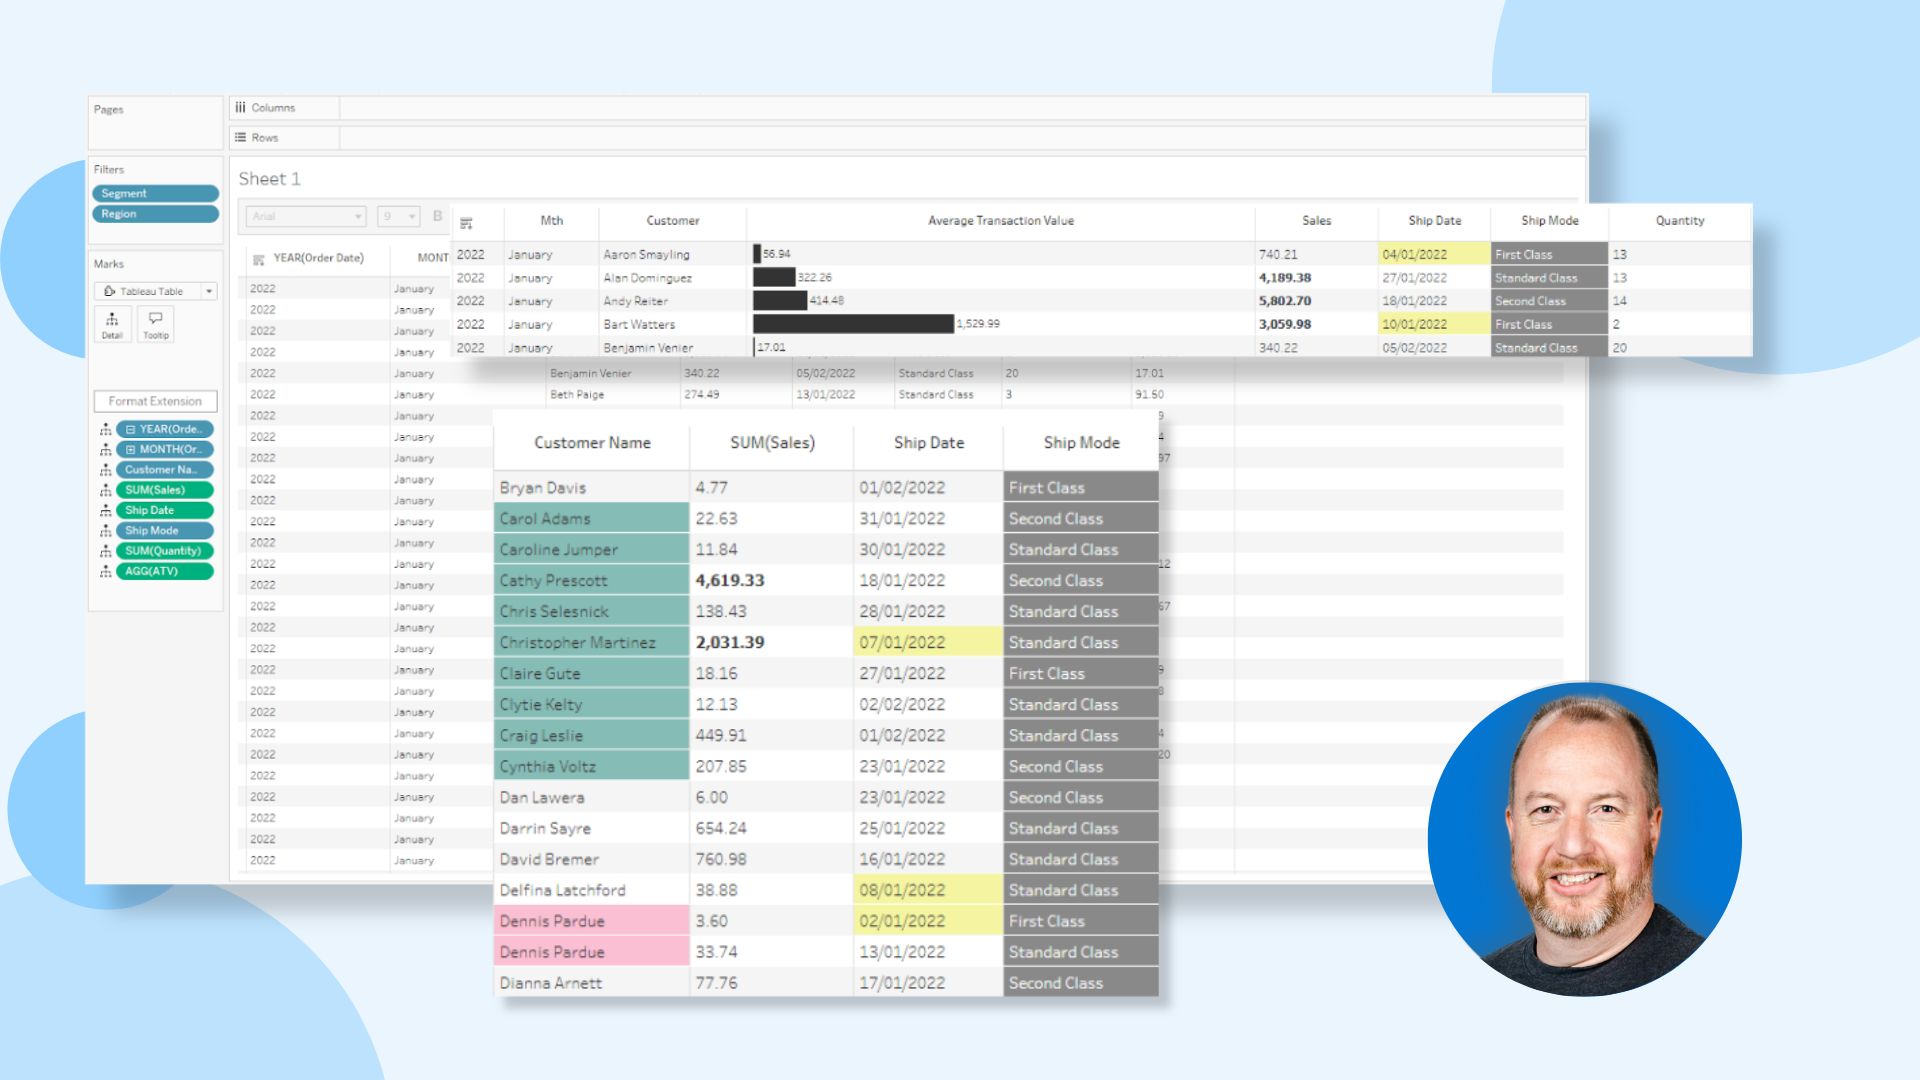Collapse the YEAR(Order Date) pill minus box
Viewport: 1920px width, 1080px height.
(x=130, y=430)
